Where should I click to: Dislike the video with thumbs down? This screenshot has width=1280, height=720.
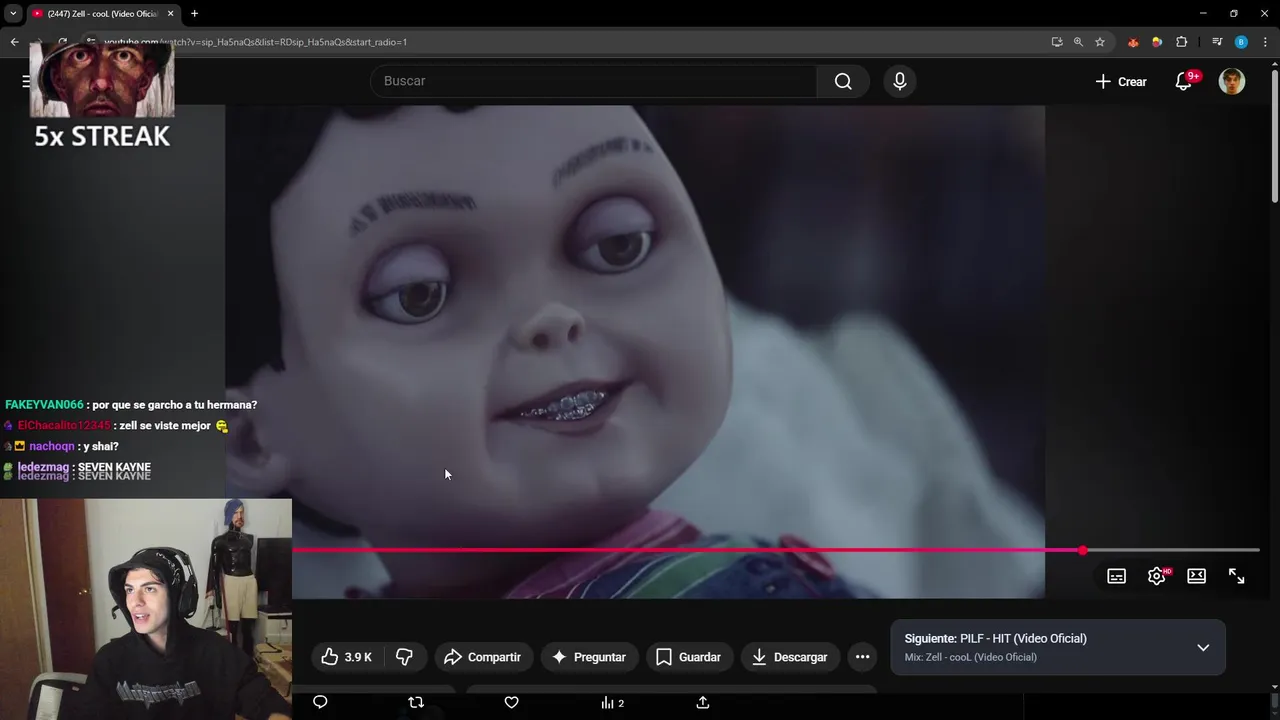(405, 657)
